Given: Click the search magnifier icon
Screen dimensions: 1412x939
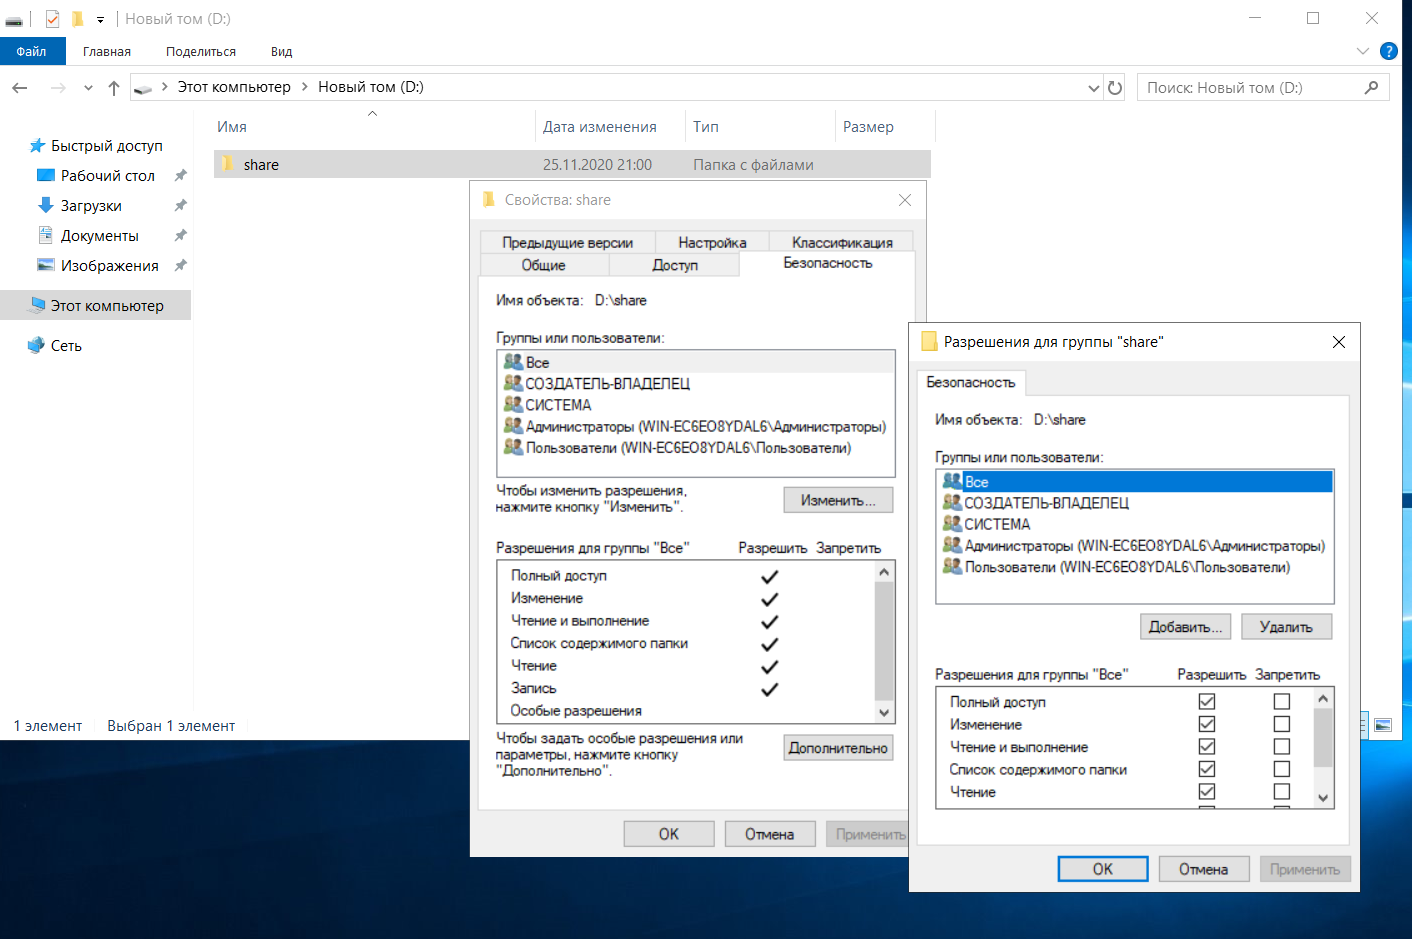Looking at the screenshot, I should [1371, 88].
